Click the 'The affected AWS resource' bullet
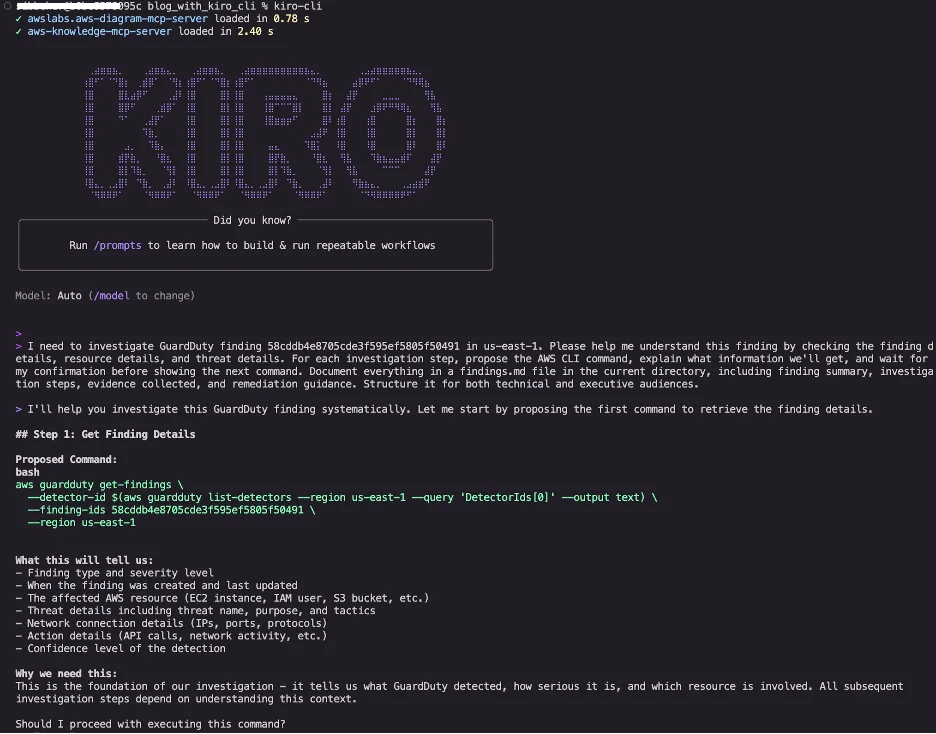Viewport: 936px width, 734px height. click(x=222, y=598)
